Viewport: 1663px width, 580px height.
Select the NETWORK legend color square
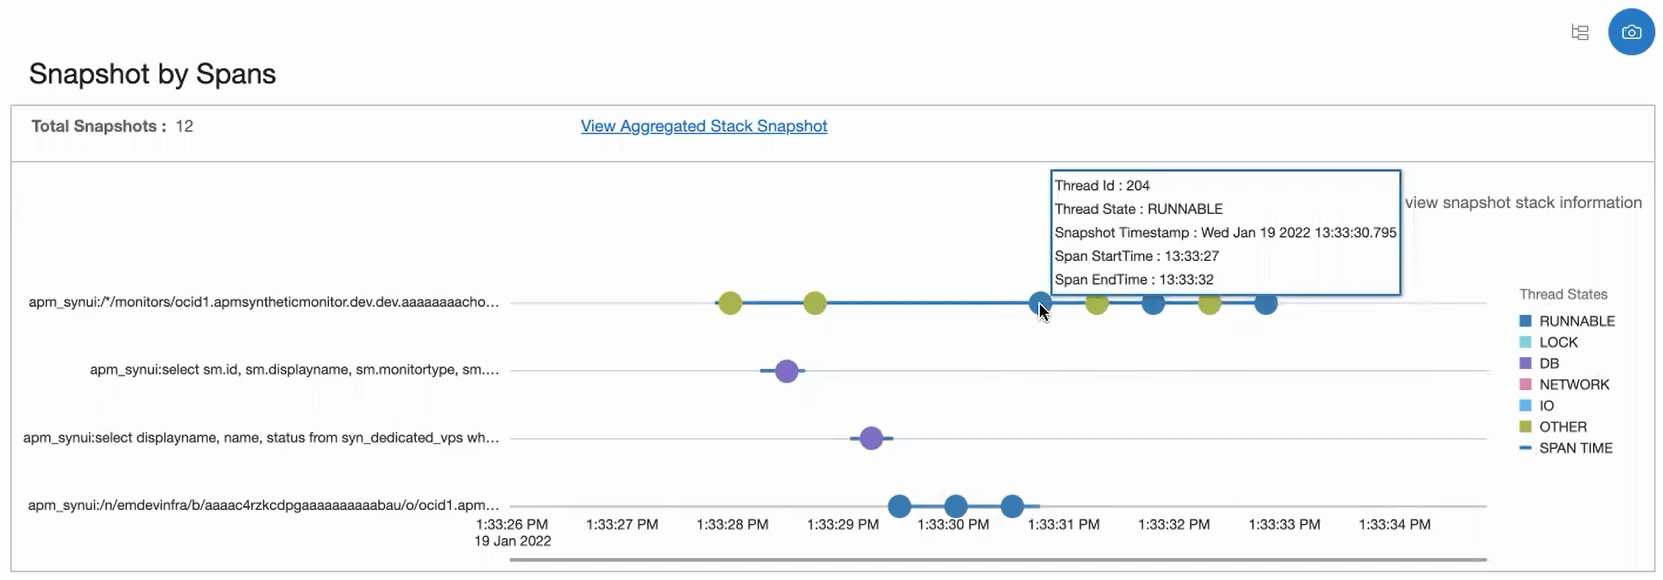pos(1524,384)
